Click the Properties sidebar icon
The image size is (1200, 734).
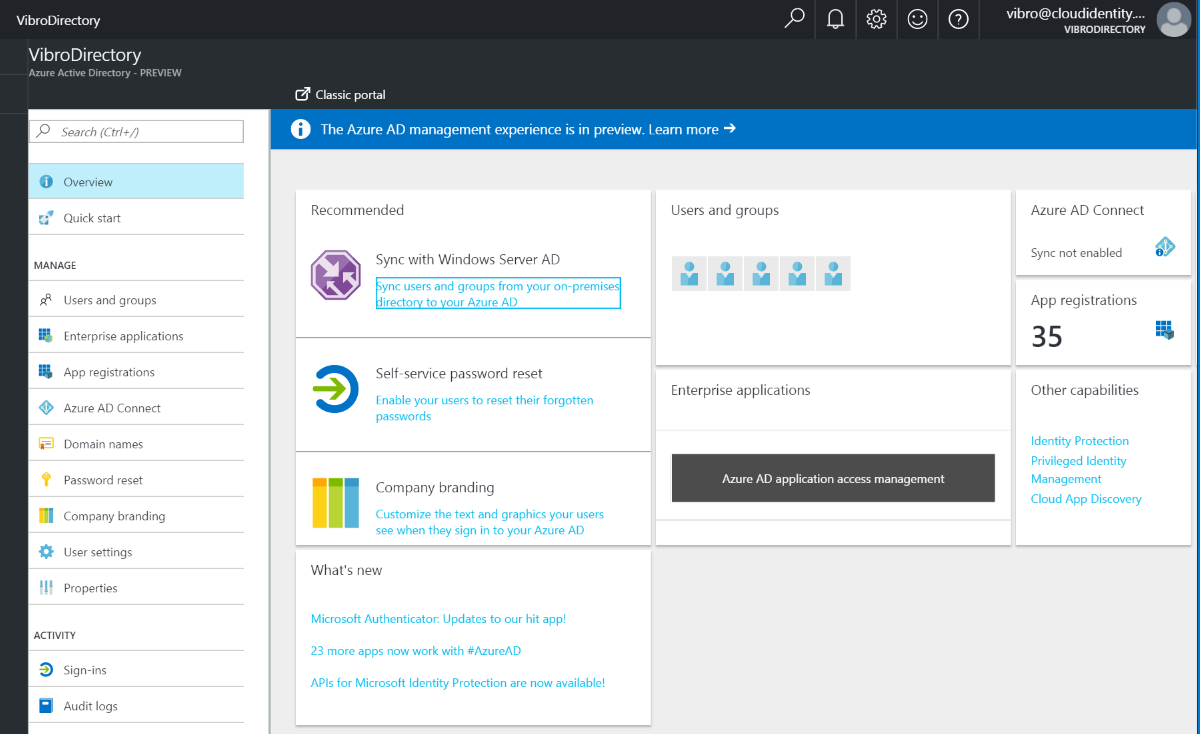[x=45, y=588]
